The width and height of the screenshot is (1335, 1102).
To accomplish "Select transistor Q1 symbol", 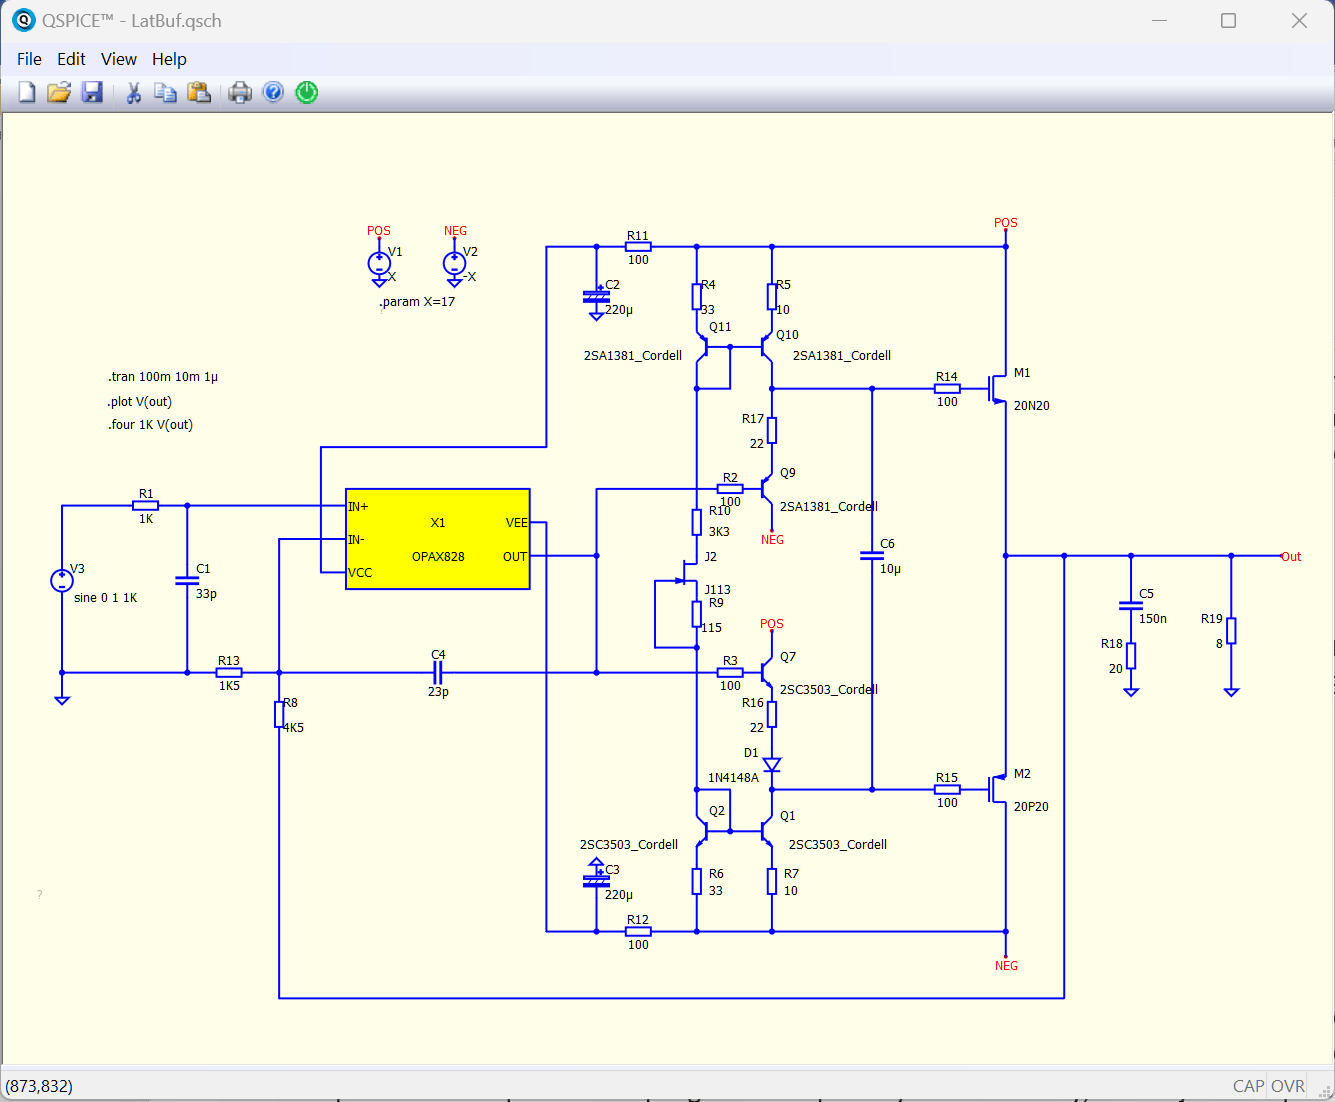I will [767, 831].
